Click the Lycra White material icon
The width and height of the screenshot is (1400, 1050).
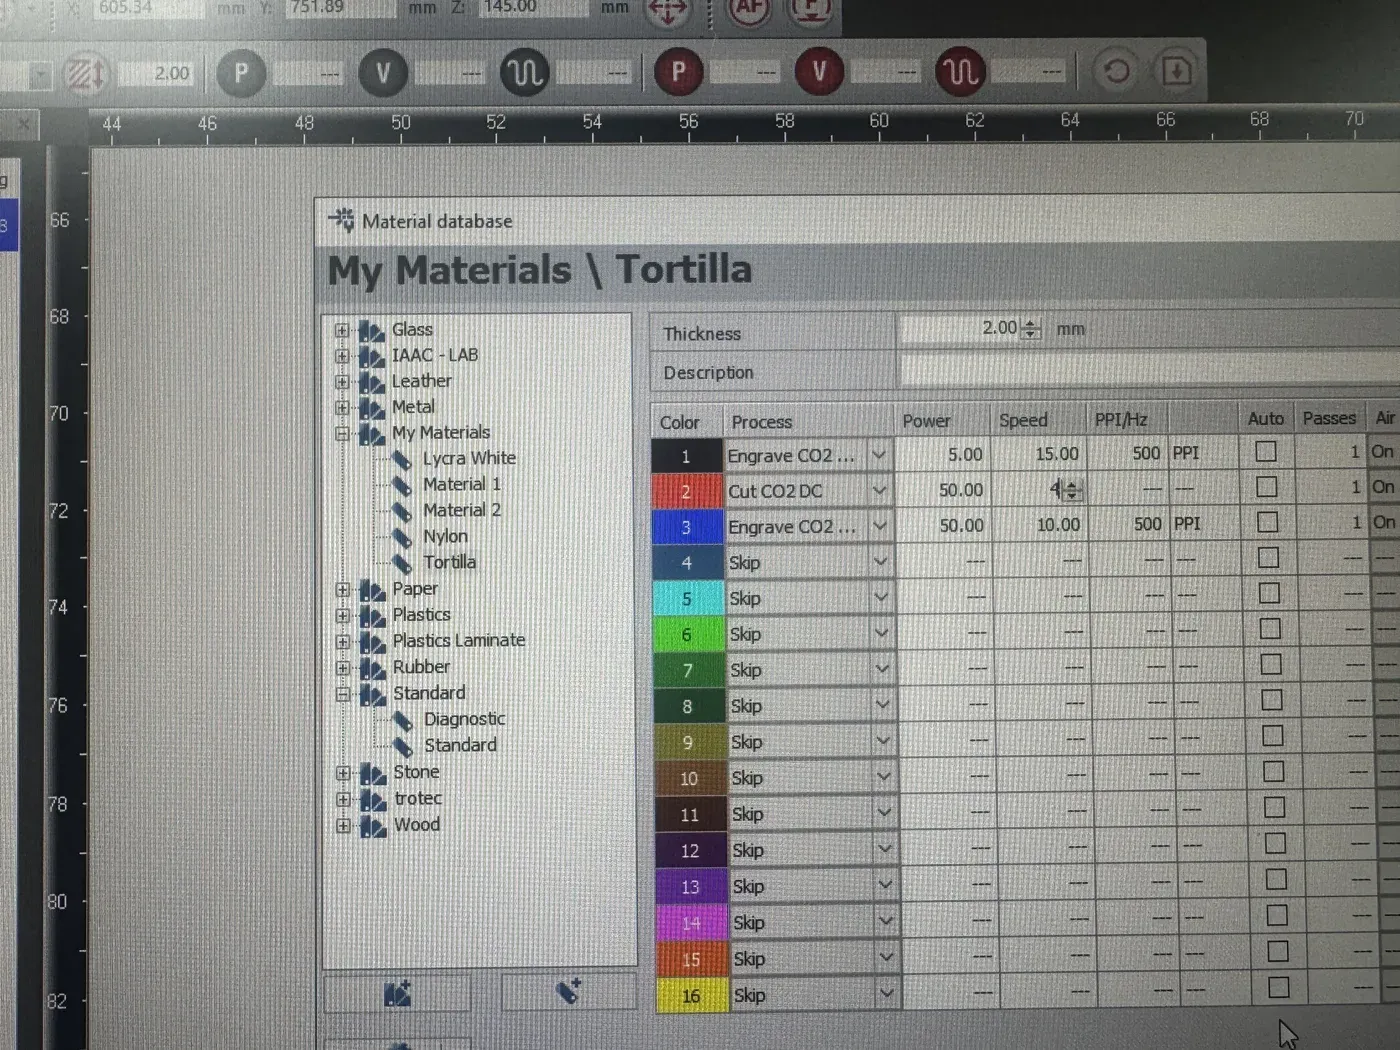(x=402, y=459)
